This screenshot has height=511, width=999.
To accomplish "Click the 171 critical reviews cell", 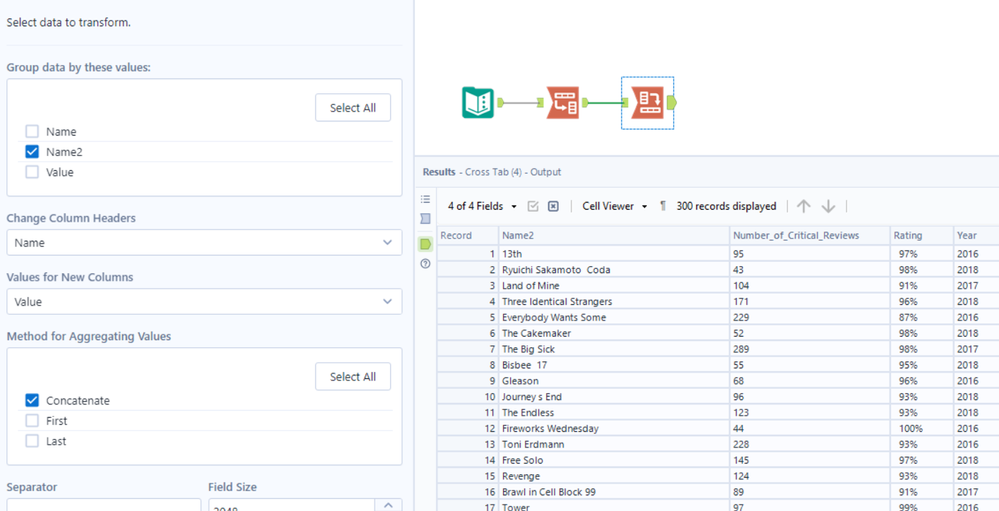I will (810, 301).
